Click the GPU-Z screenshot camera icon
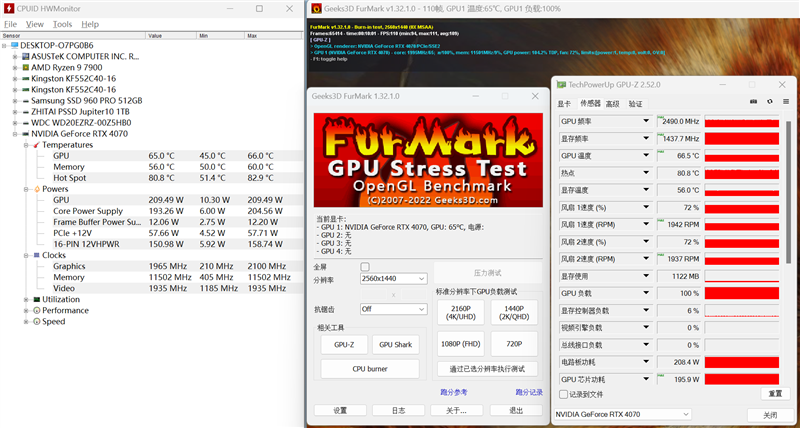800x428 pixels. [x=754, y=102]
